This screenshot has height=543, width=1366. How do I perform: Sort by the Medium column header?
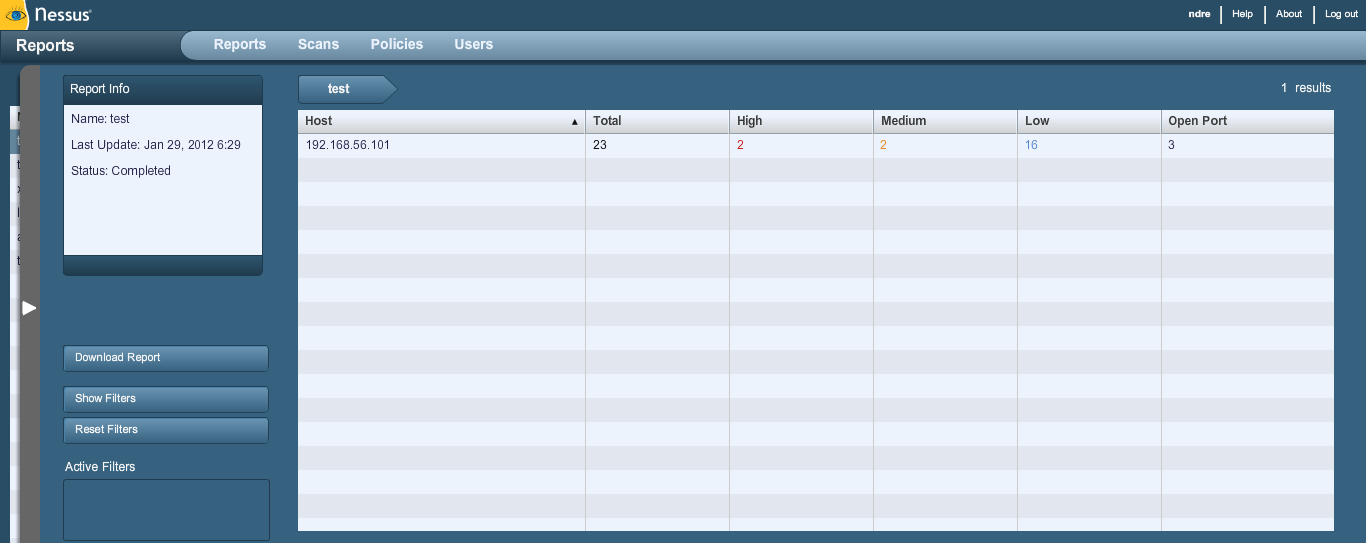click(945, 121)
